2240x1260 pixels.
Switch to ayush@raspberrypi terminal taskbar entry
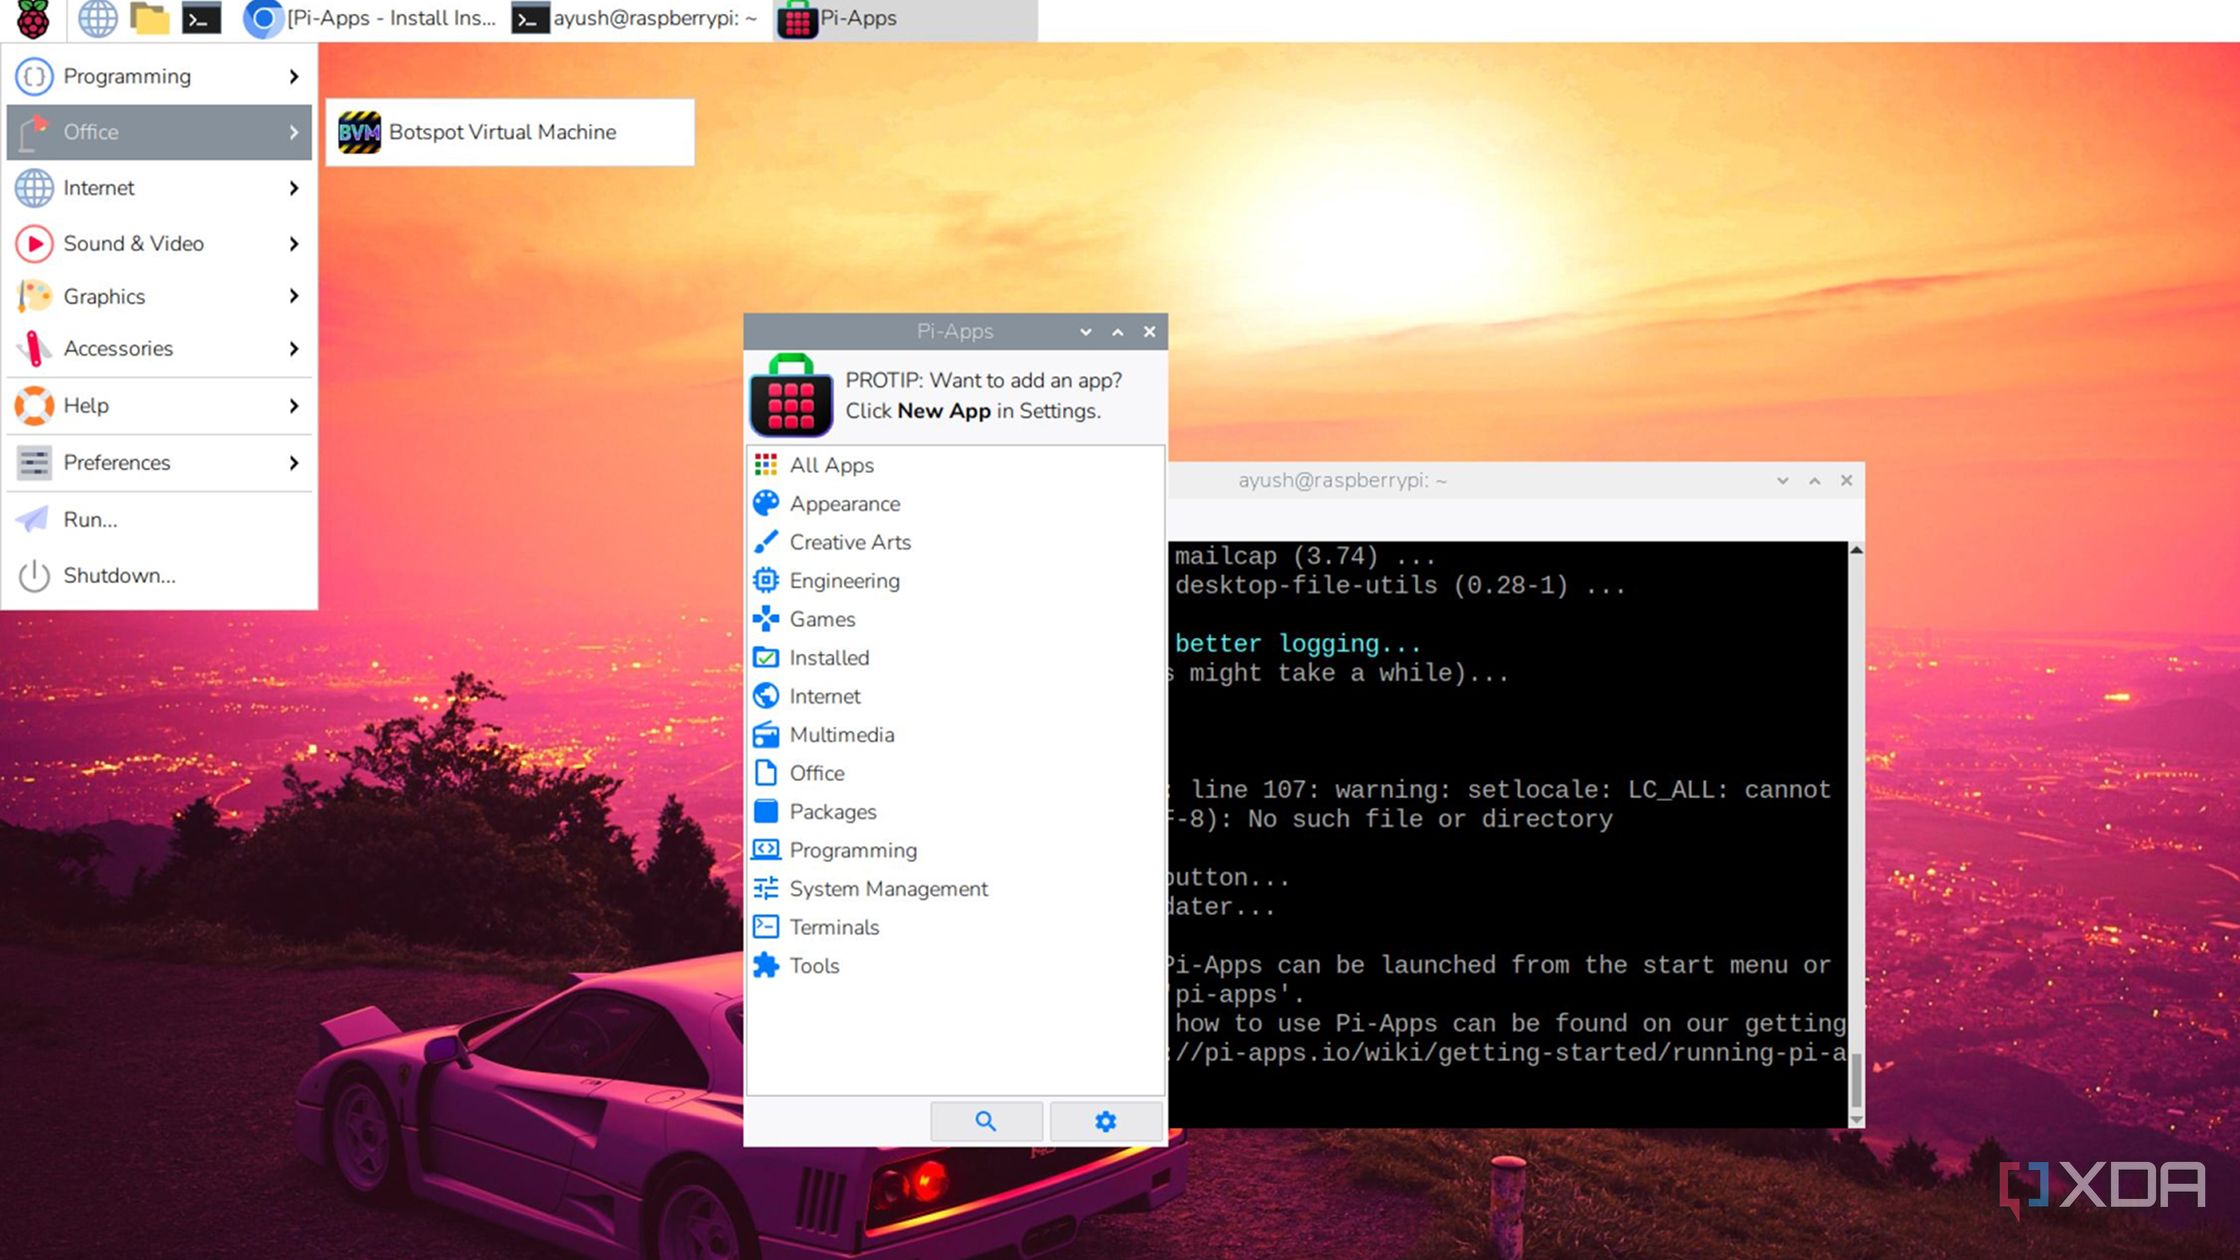636,18
